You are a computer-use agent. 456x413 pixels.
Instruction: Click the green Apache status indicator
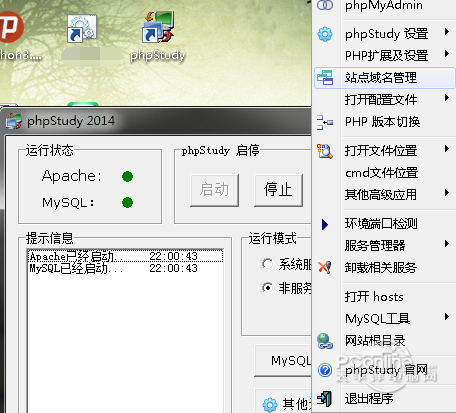128,176
